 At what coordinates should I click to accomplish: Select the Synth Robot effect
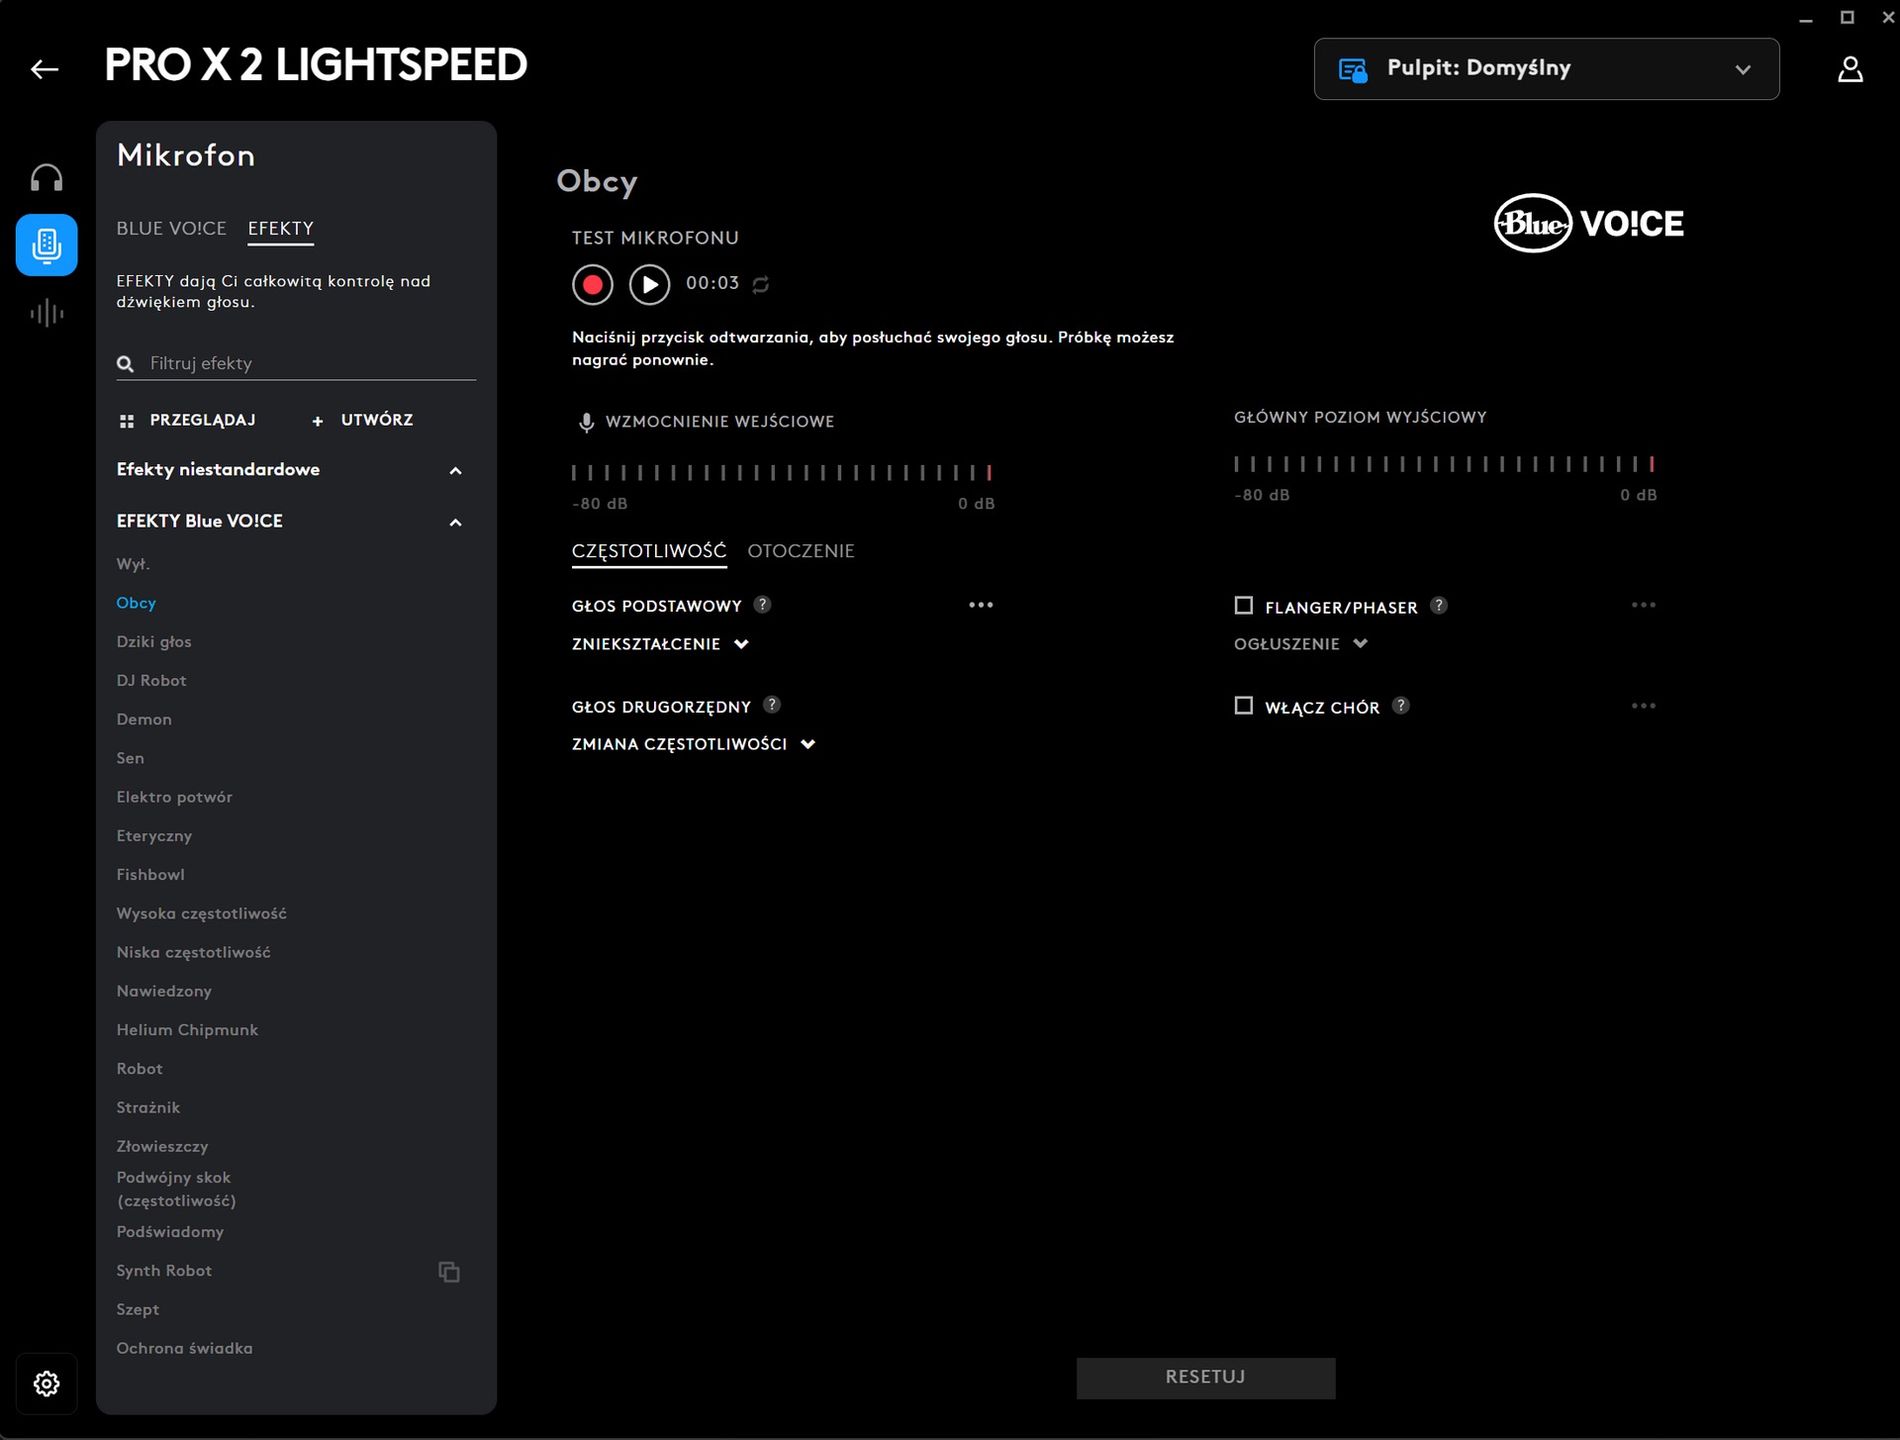[x=164, y=1272]
